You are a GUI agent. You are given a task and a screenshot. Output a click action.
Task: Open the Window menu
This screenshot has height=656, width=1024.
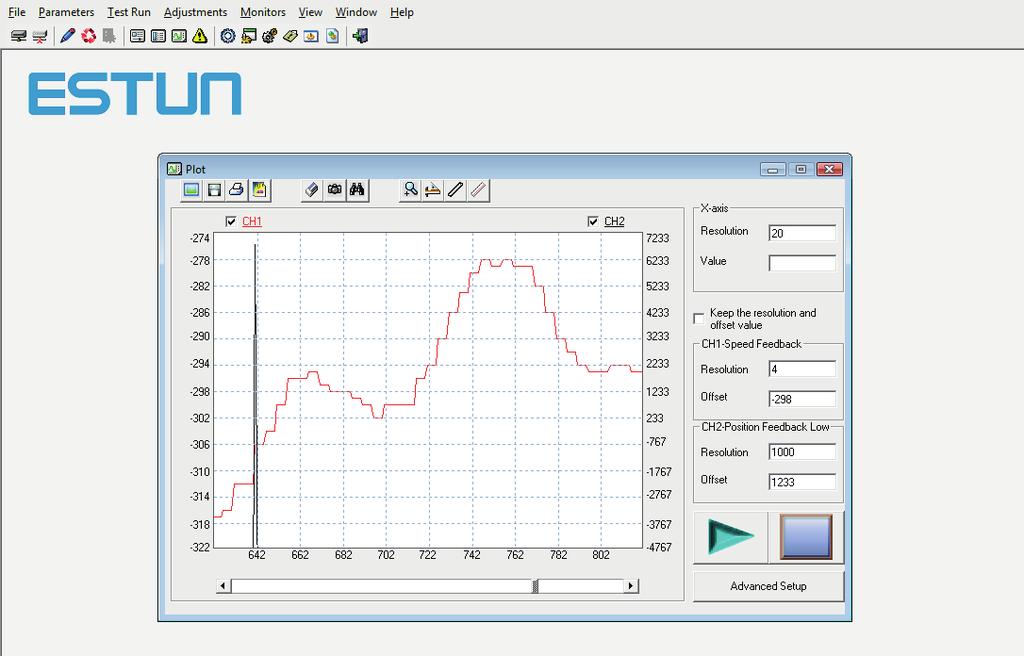coord(356,12)
